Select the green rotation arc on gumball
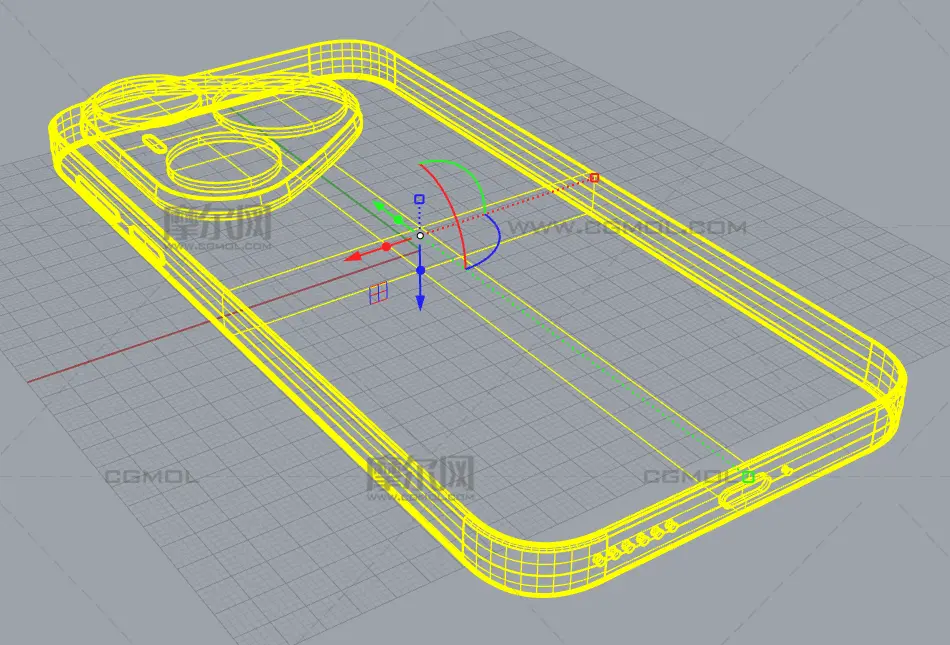This screenshot has width=950, height=645. click(x=463, y=170)
